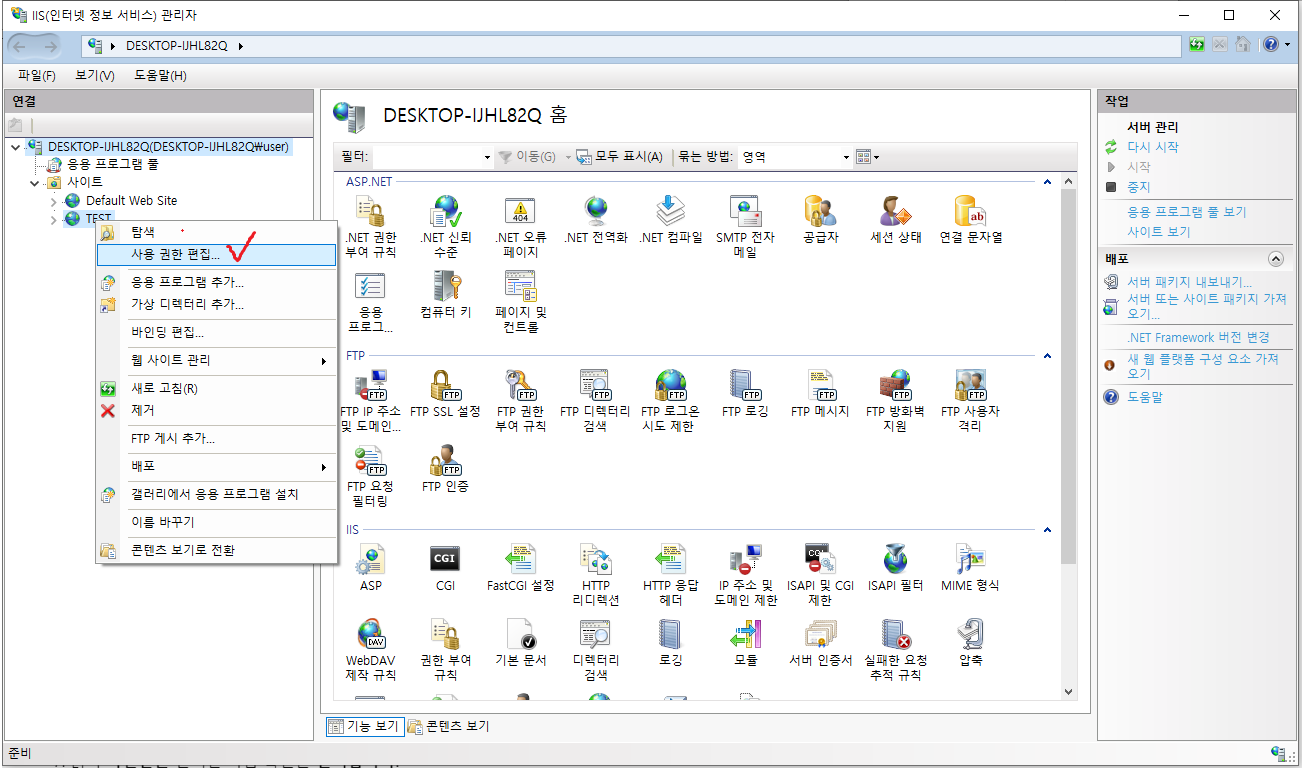
Task: Select 응용 프로그램 풀 tree item
Action: tap(112, 164)
